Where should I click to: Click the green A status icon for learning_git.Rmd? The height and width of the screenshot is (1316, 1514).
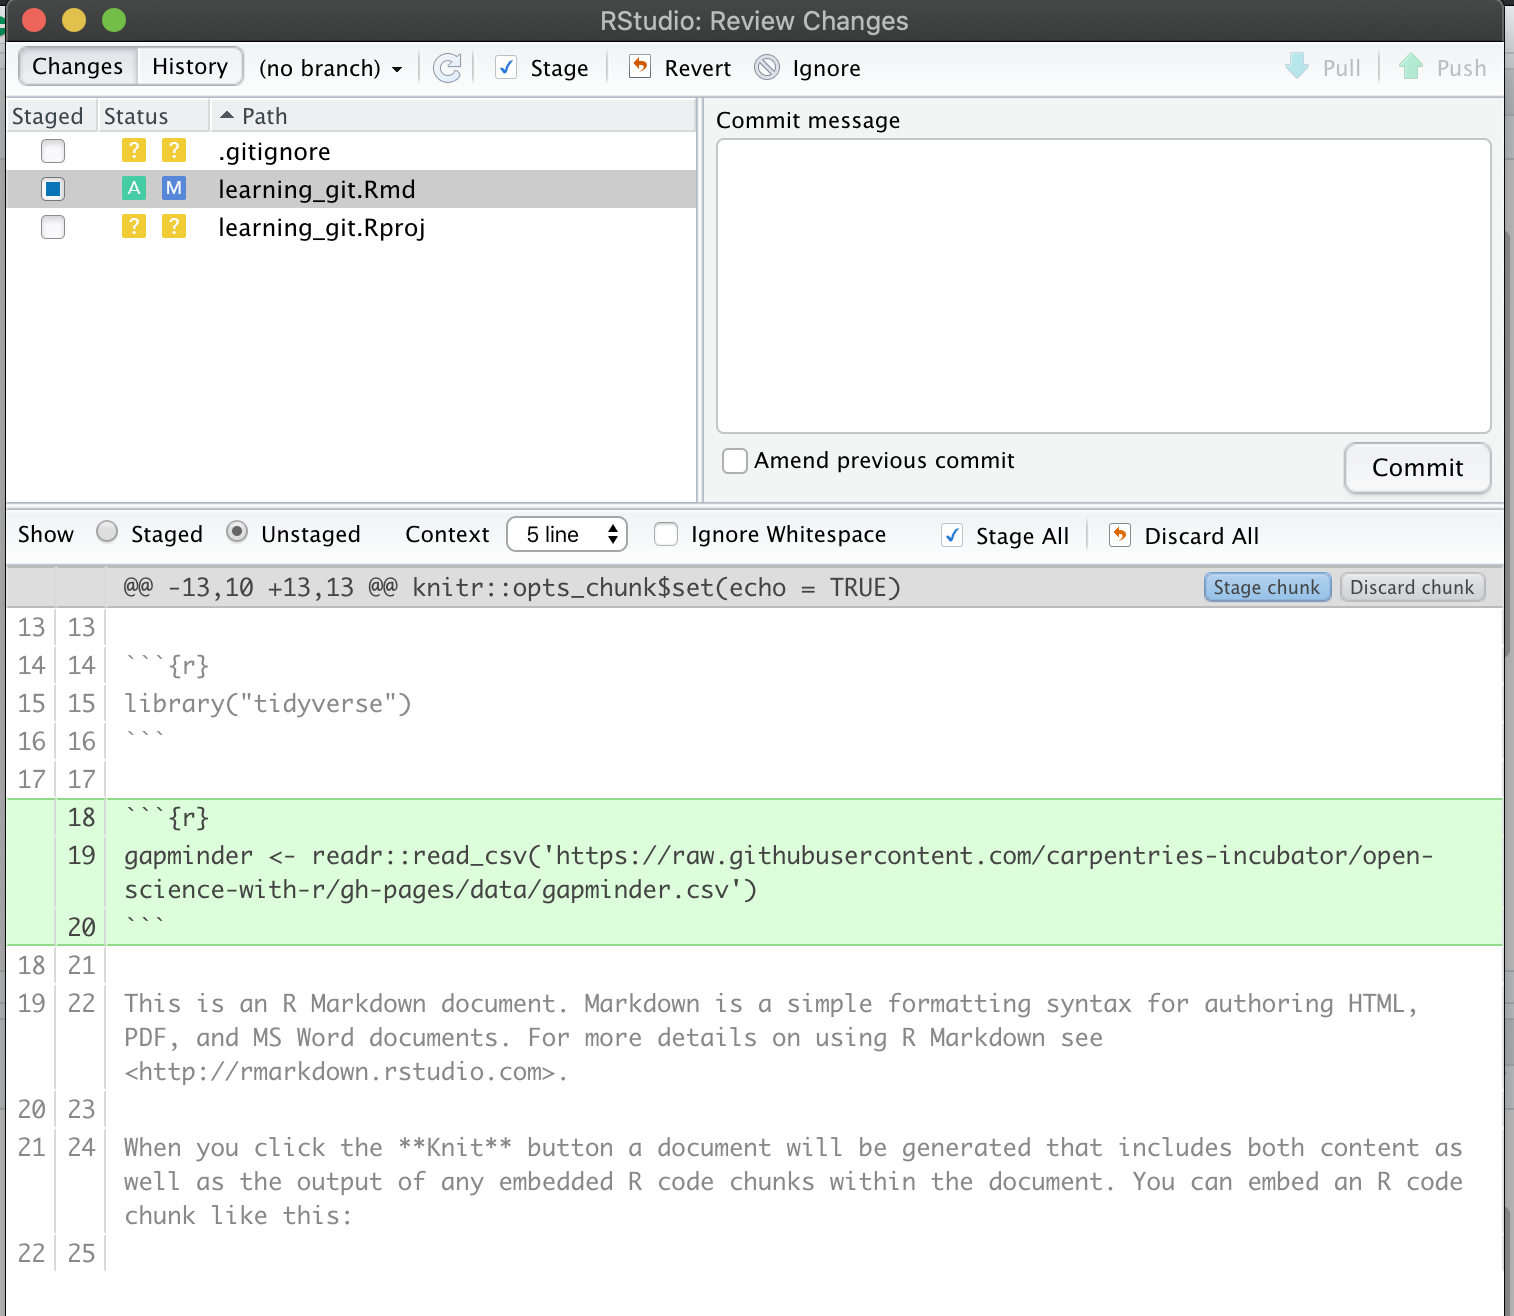(134, 188)
